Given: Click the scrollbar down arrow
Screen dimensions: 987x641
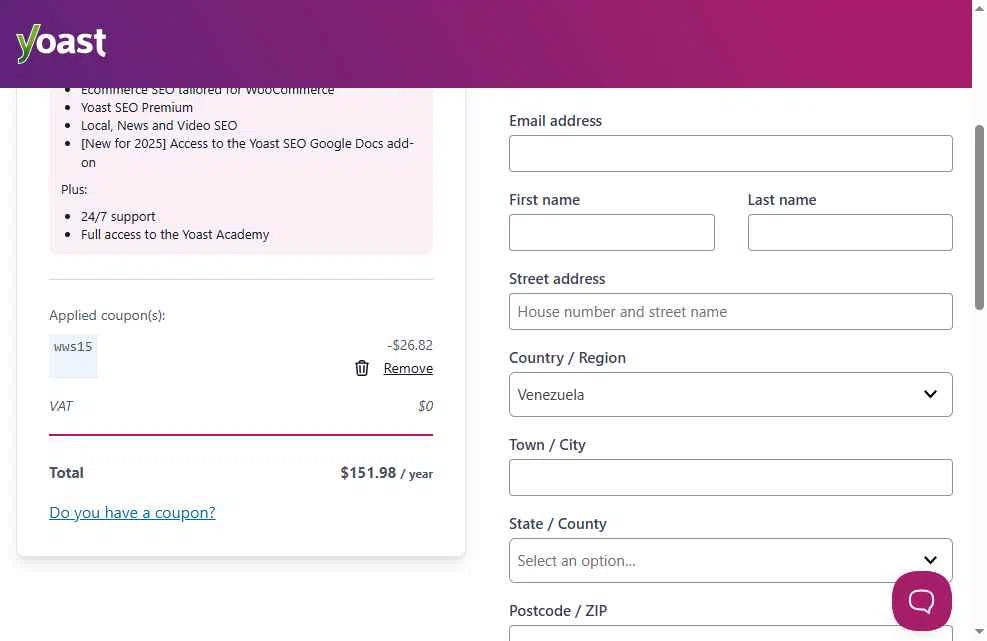Looking at the screenshot, I should coord(979,632).
